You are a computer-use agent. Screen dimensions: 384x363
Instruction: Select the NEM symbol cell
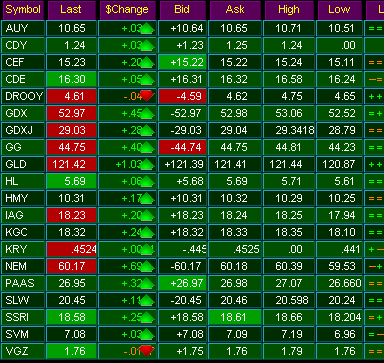pyautogui.click(x=23, y=266)
